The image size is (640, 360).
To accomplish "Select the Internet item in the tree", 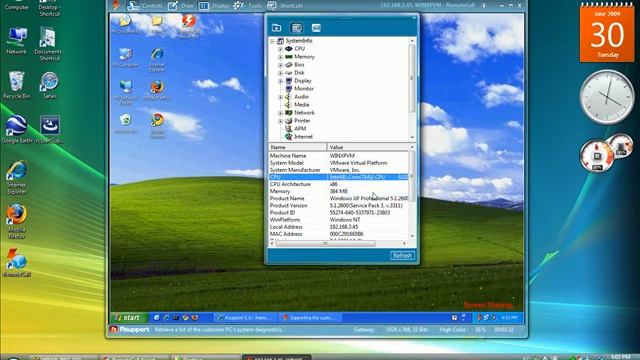I will [303, 137].
